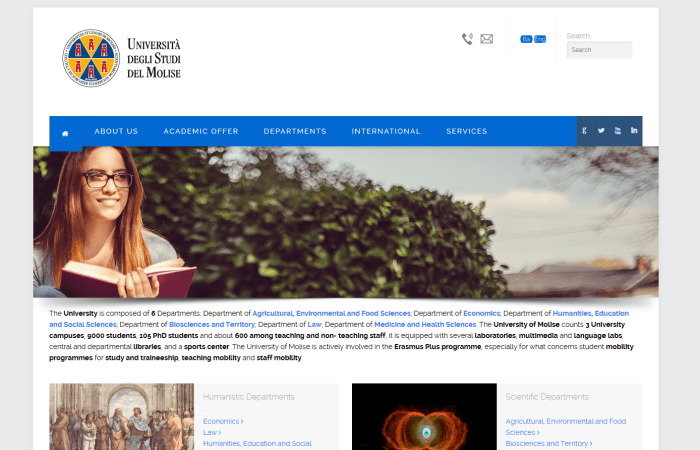Image resolution: width=700 pixels, height=450 pixels.
Task: Switch language to English (Eng)
Action: (540, 39)
